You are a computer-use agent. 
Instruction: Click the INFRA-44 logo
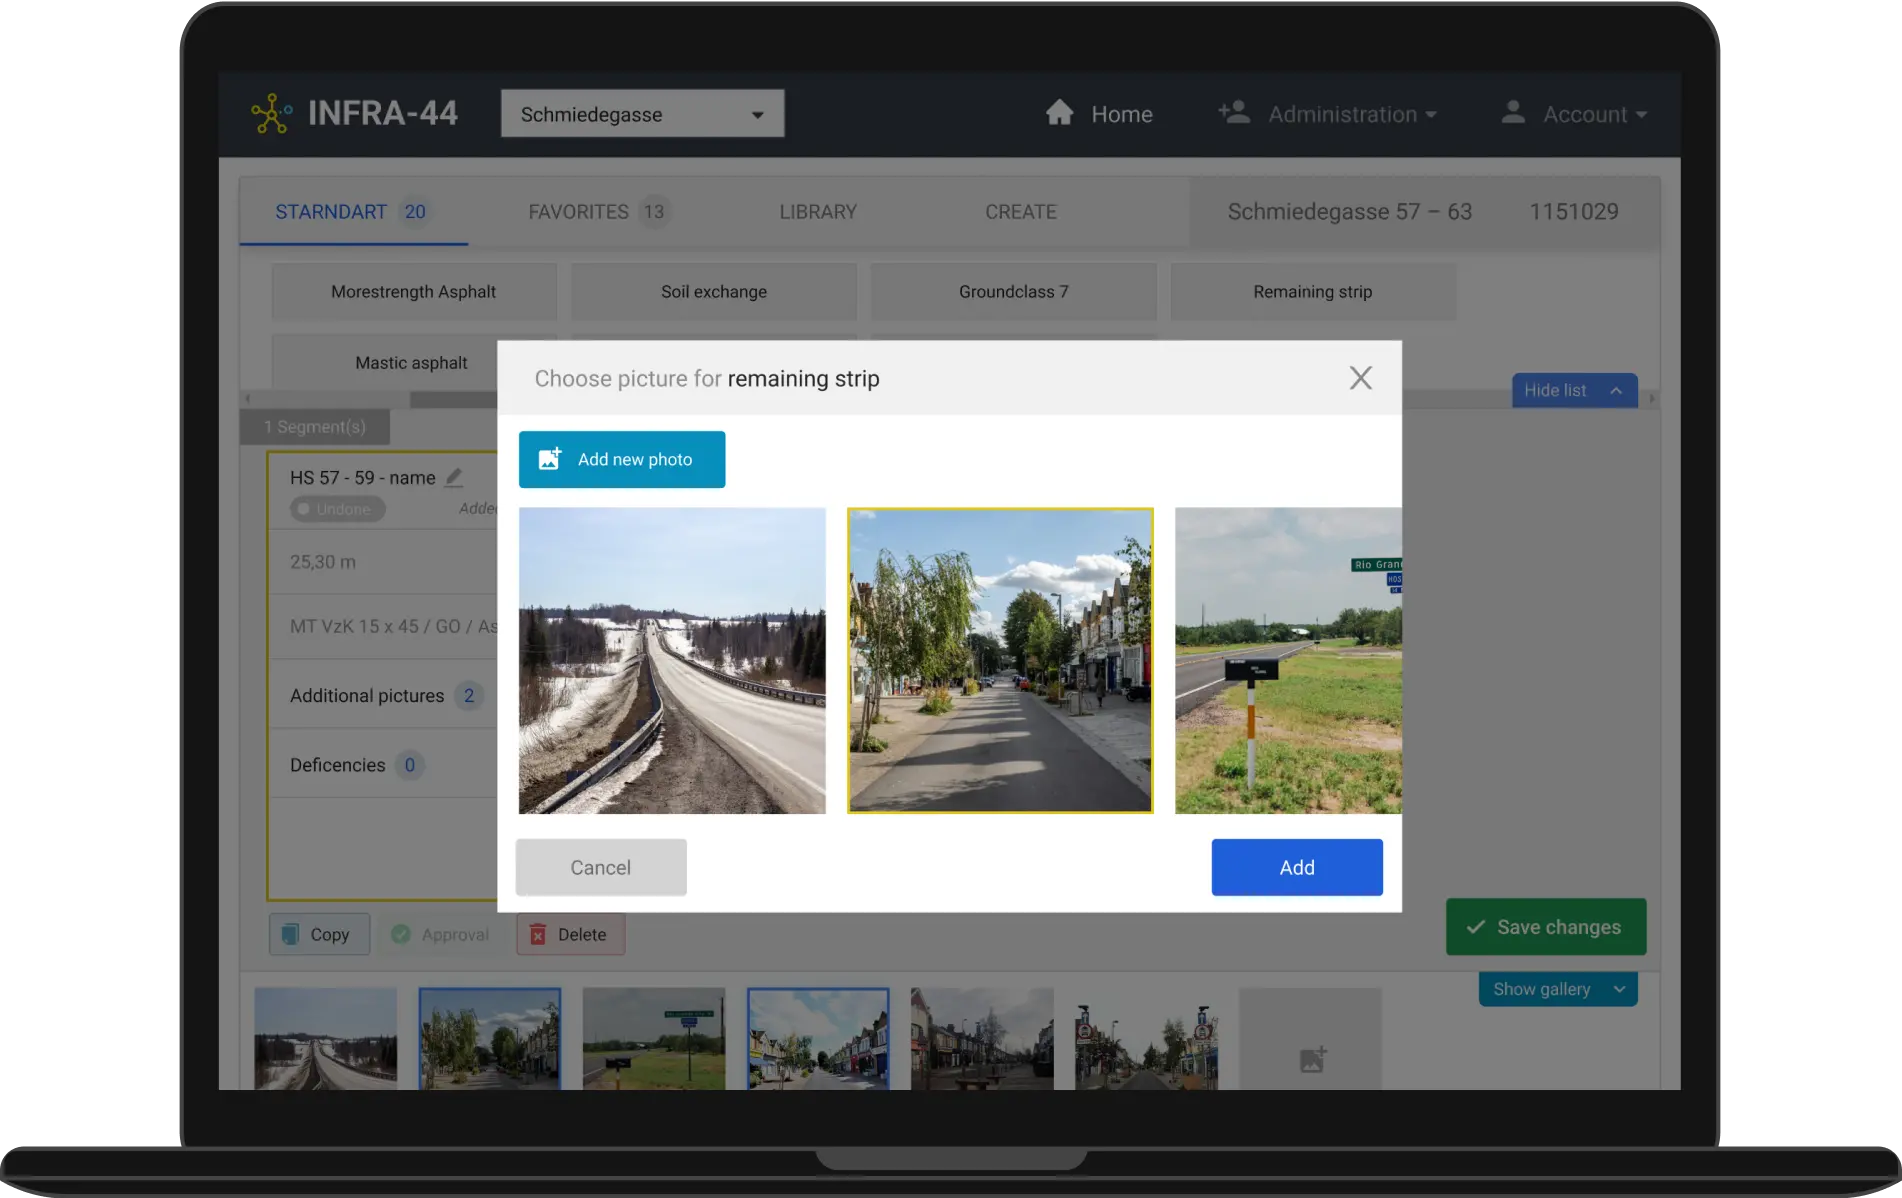click(355, 113)
